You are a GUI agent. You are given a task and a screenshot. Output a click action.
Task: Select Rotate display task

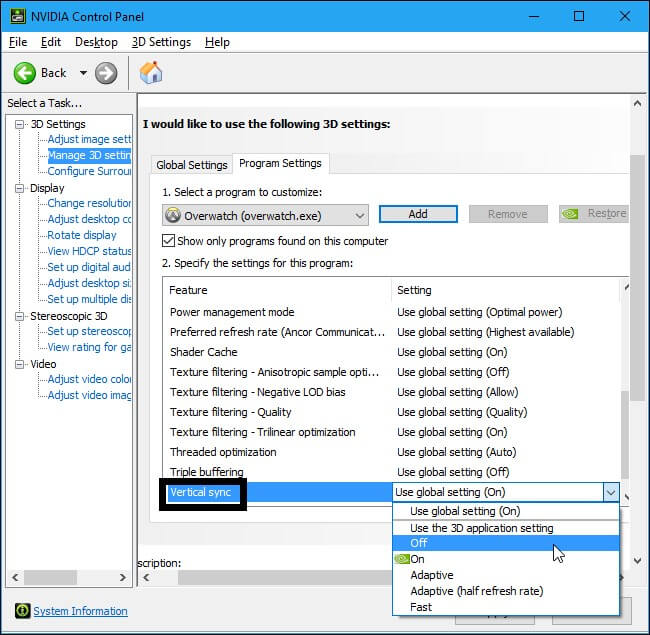coord(82,235)
